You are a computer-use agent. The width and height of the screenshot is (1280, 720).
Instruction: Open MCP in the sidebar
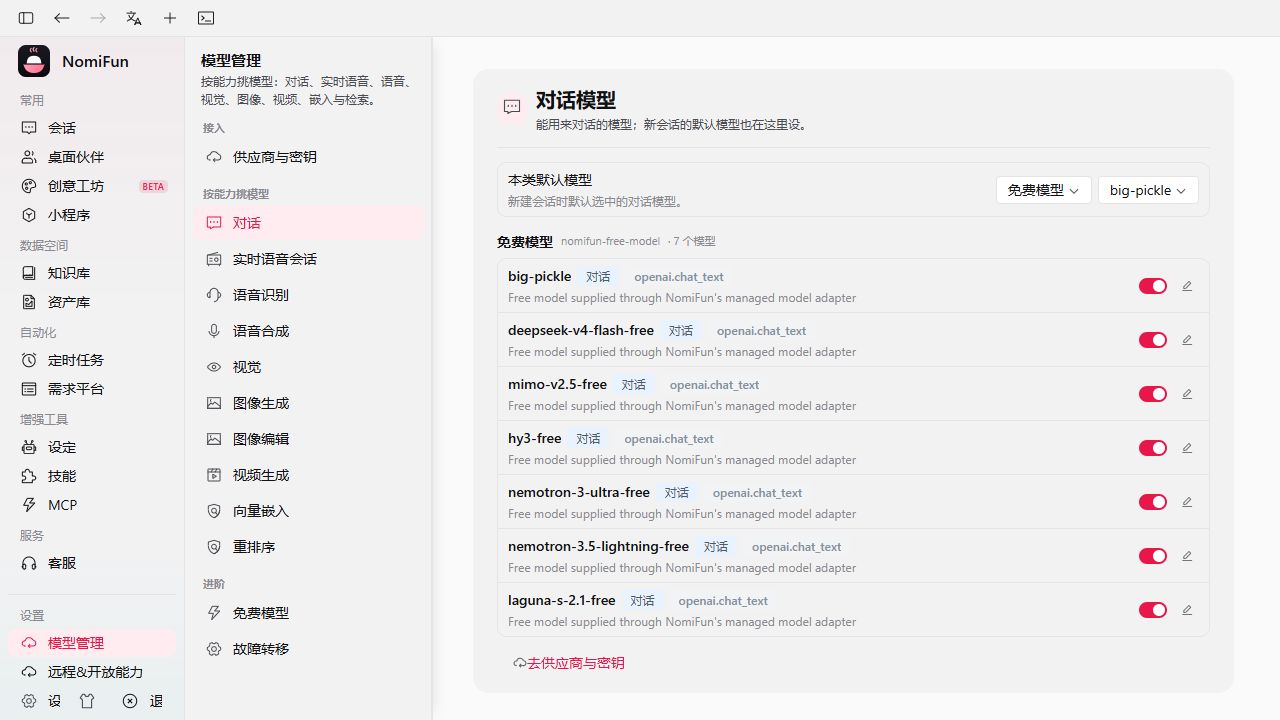[x=92, y=505]
